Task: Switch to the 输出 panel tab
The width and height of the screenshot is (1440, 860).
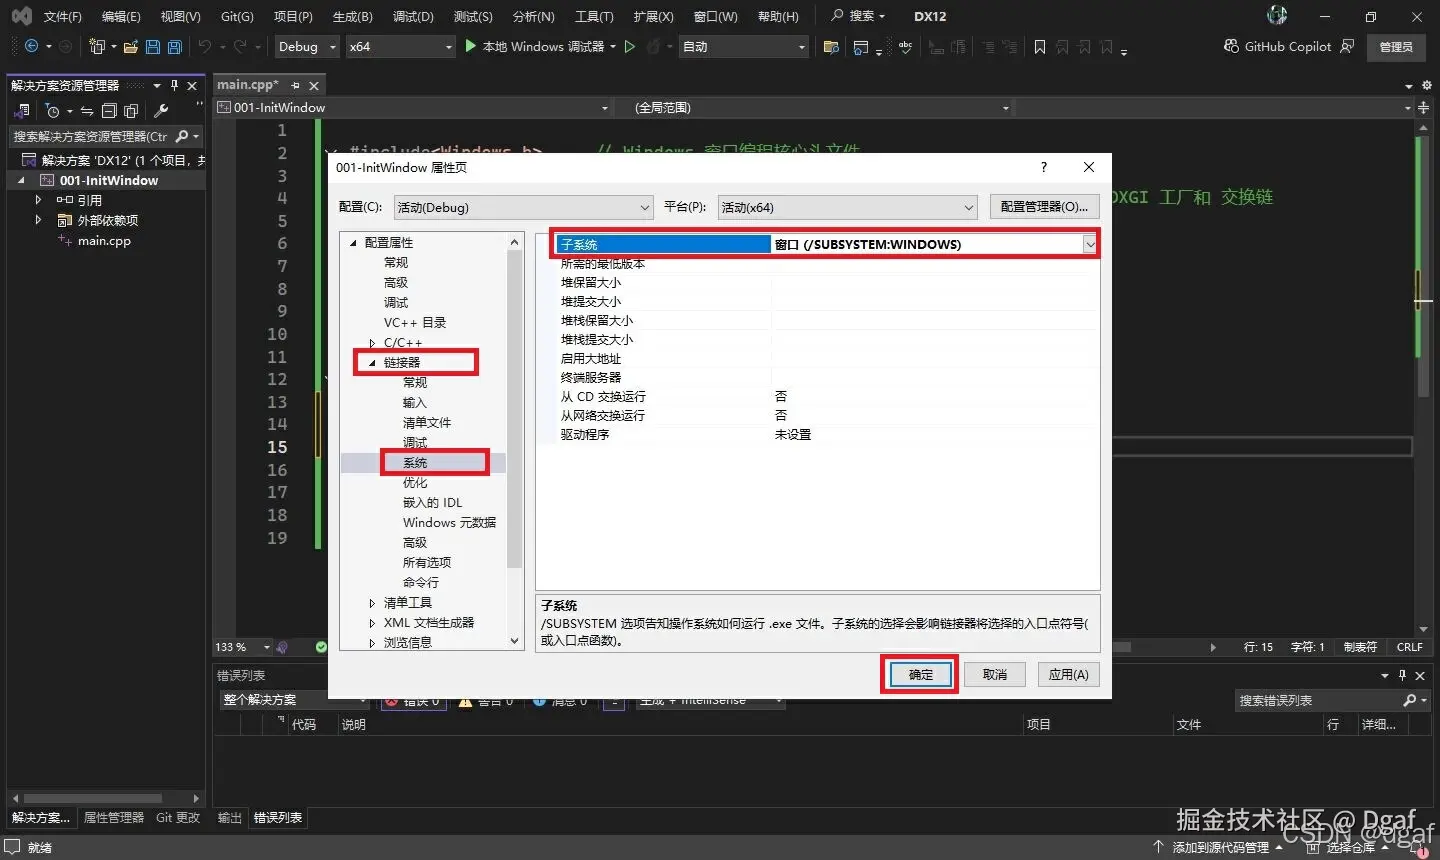Action: (228, 817)
